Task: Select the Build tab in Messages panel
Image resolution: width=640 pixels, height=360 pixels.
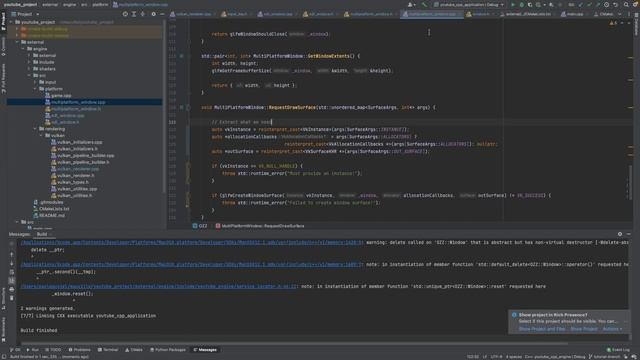Action: [x=42, y=234]
